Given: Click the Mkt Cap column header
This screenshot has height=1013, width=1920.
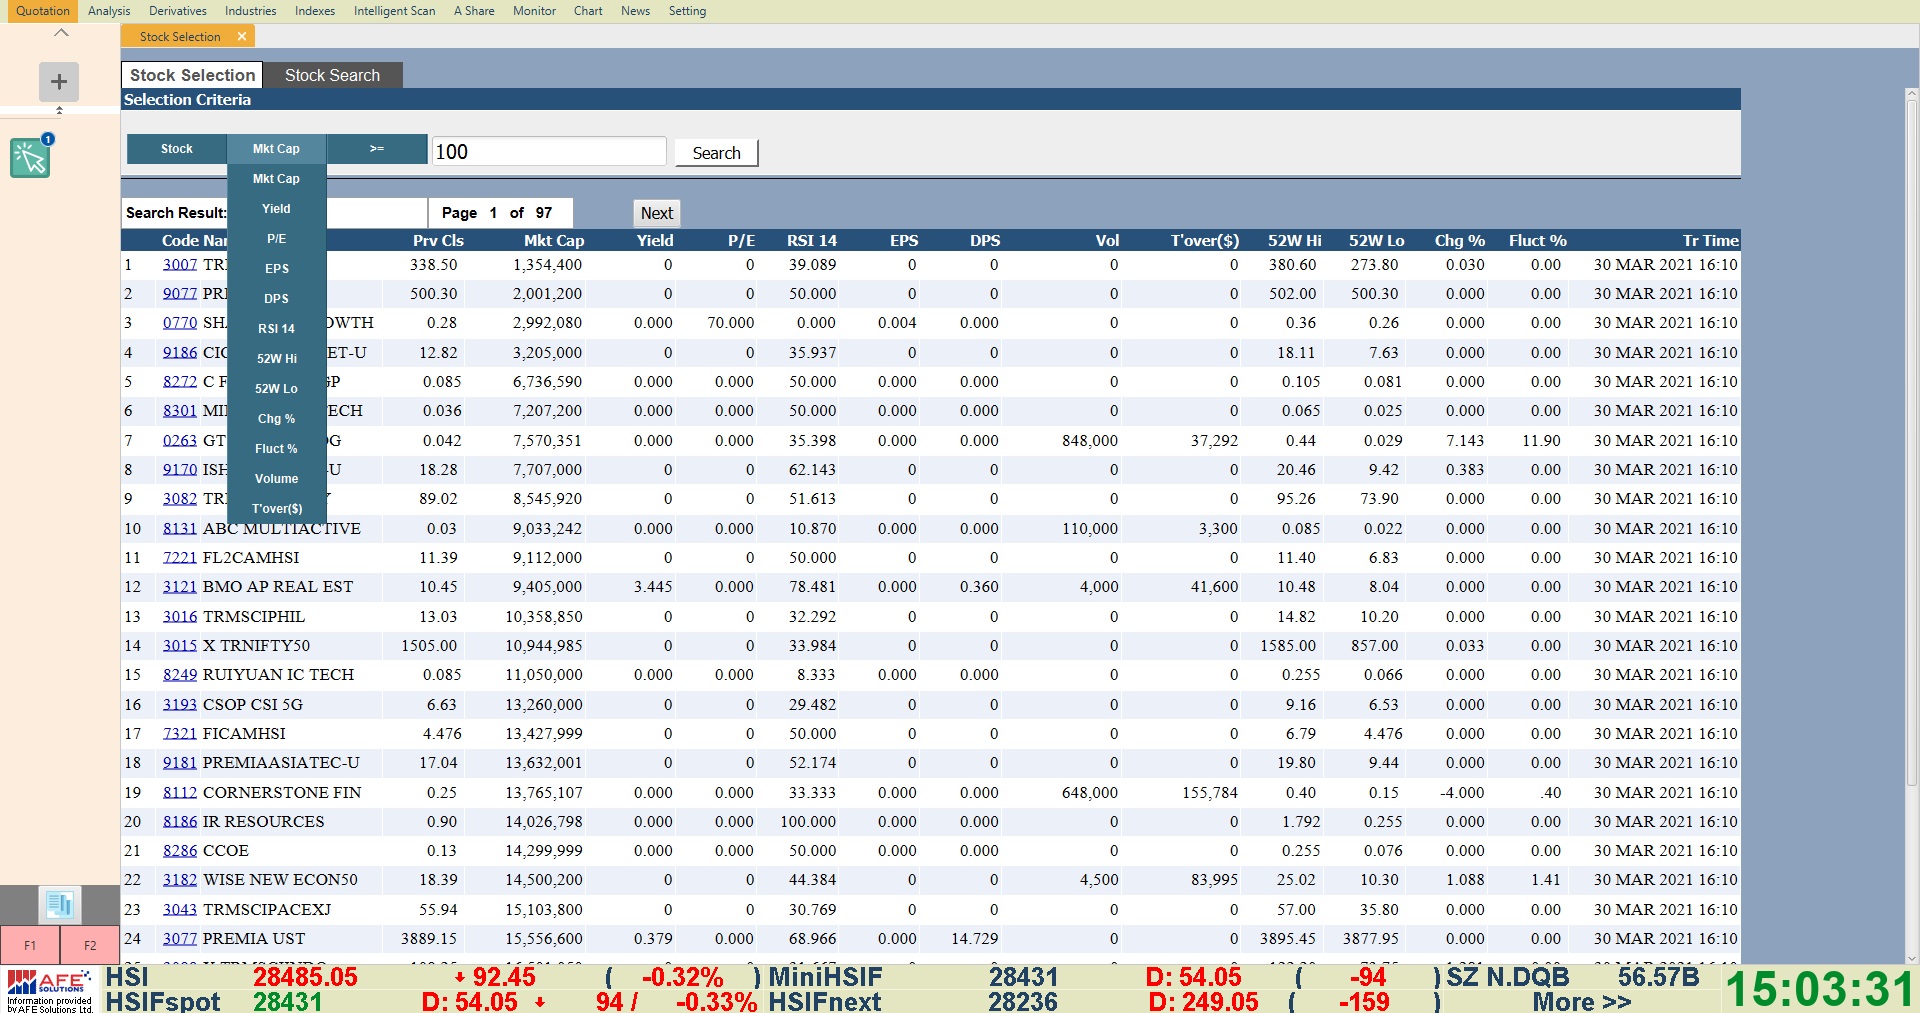Looking at the screenshot, I should [x=553, y=241].
